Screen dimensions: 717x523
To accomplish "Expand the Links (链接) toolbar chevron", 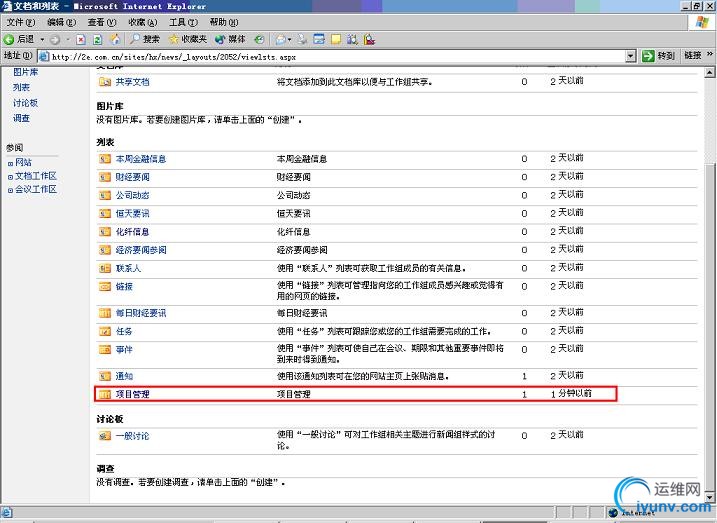I will [x=710, y=54].
